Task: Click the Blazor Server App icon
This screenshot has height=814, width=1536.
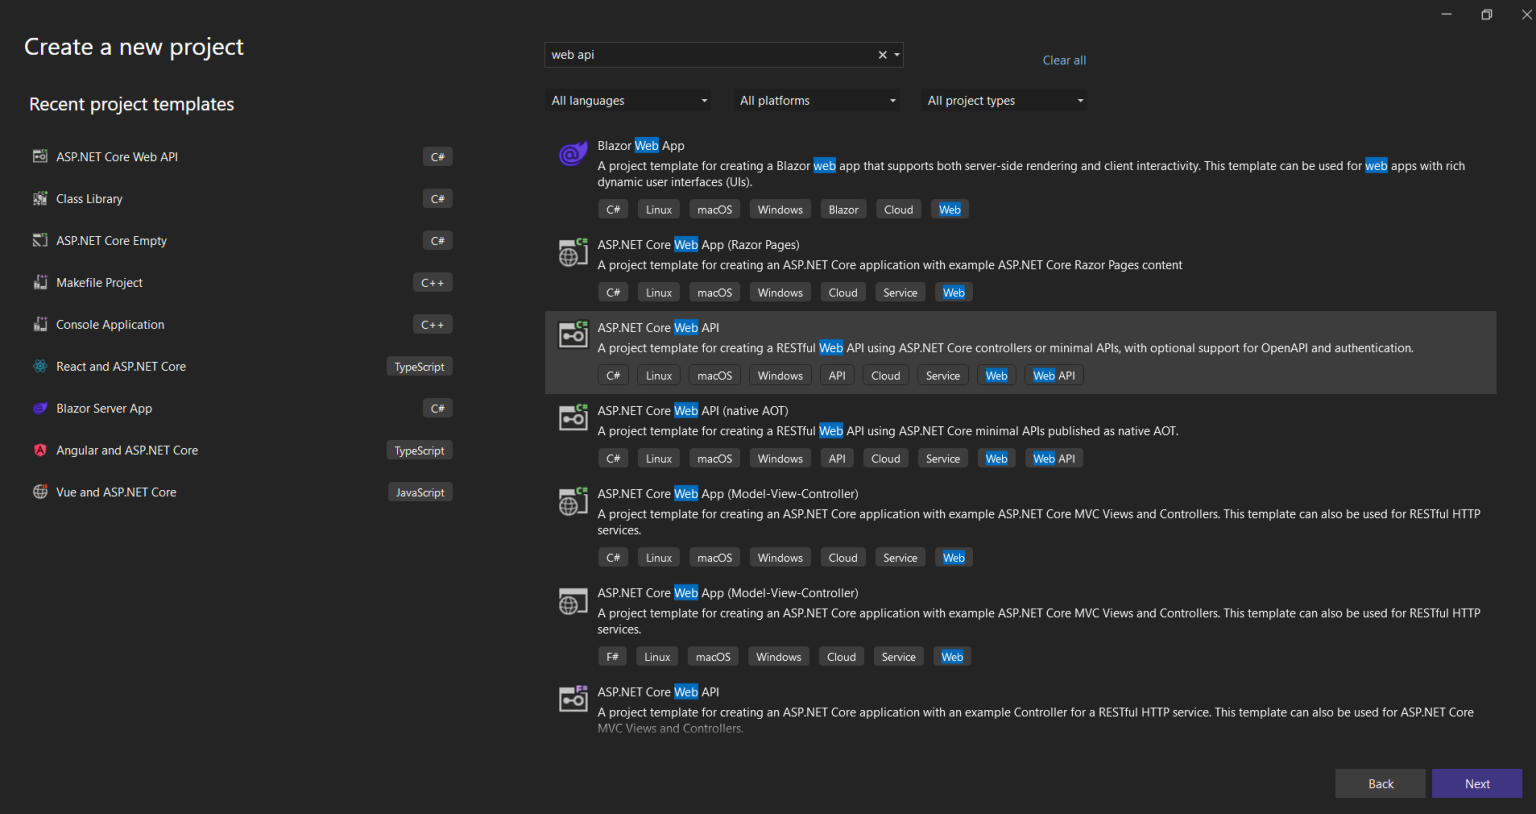Action: pyautogui.click(x=40, y=408)
